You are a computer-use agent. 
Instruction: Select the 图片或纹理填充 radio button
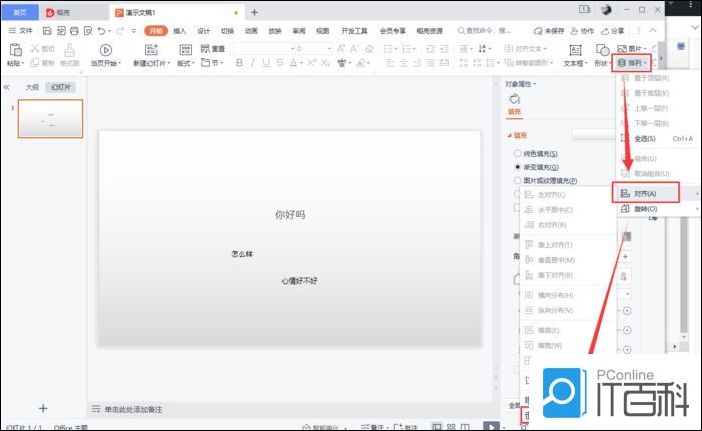(x=518, y=181)
